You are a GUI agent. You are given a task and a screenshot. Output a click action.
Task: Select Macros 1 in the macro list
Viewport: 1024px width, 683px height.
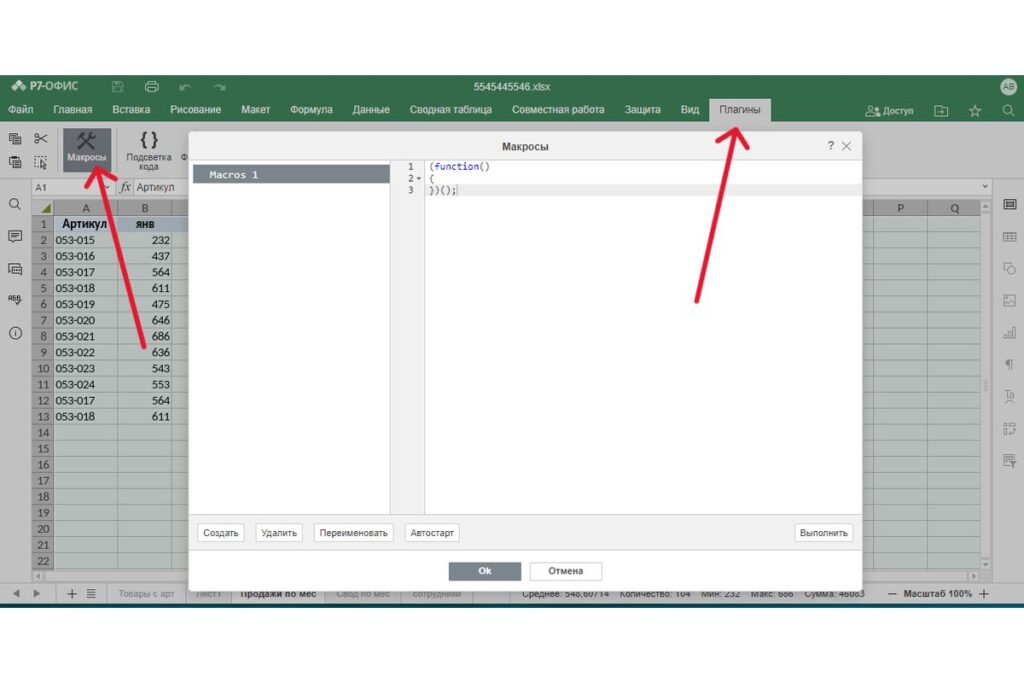290,175
